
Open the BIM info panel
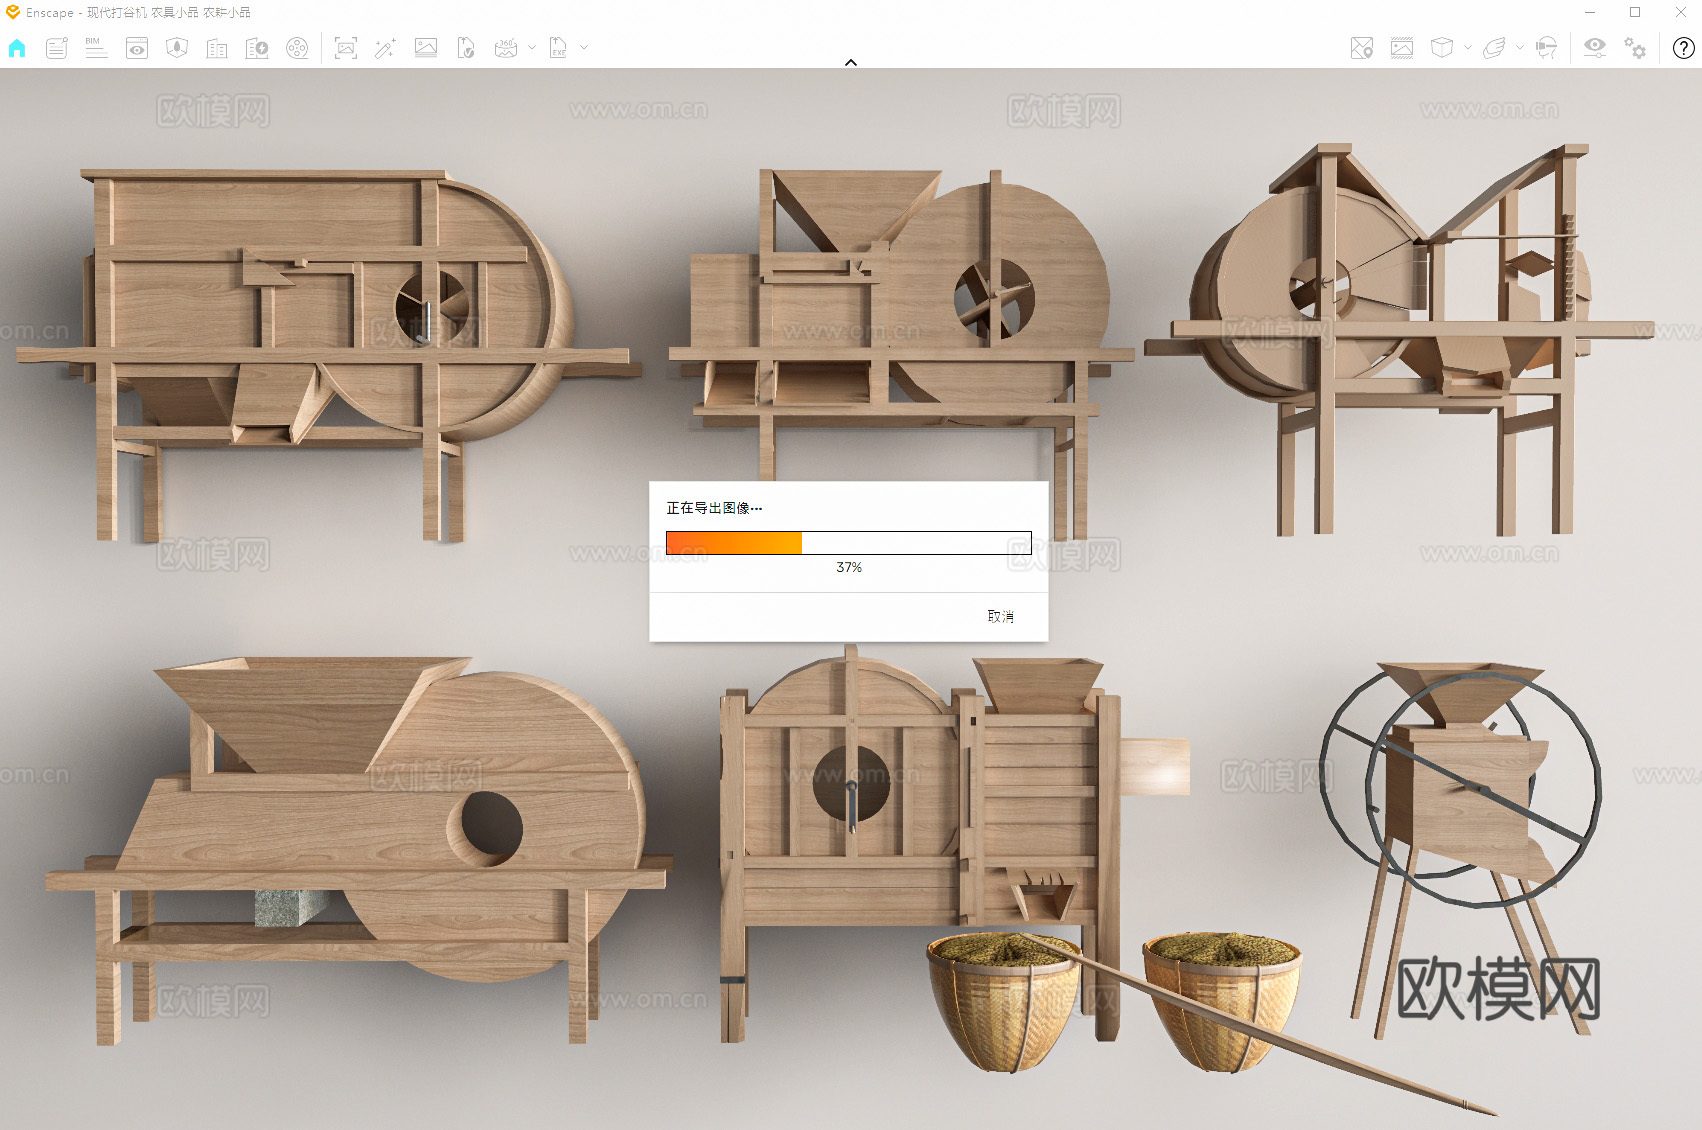96,48
